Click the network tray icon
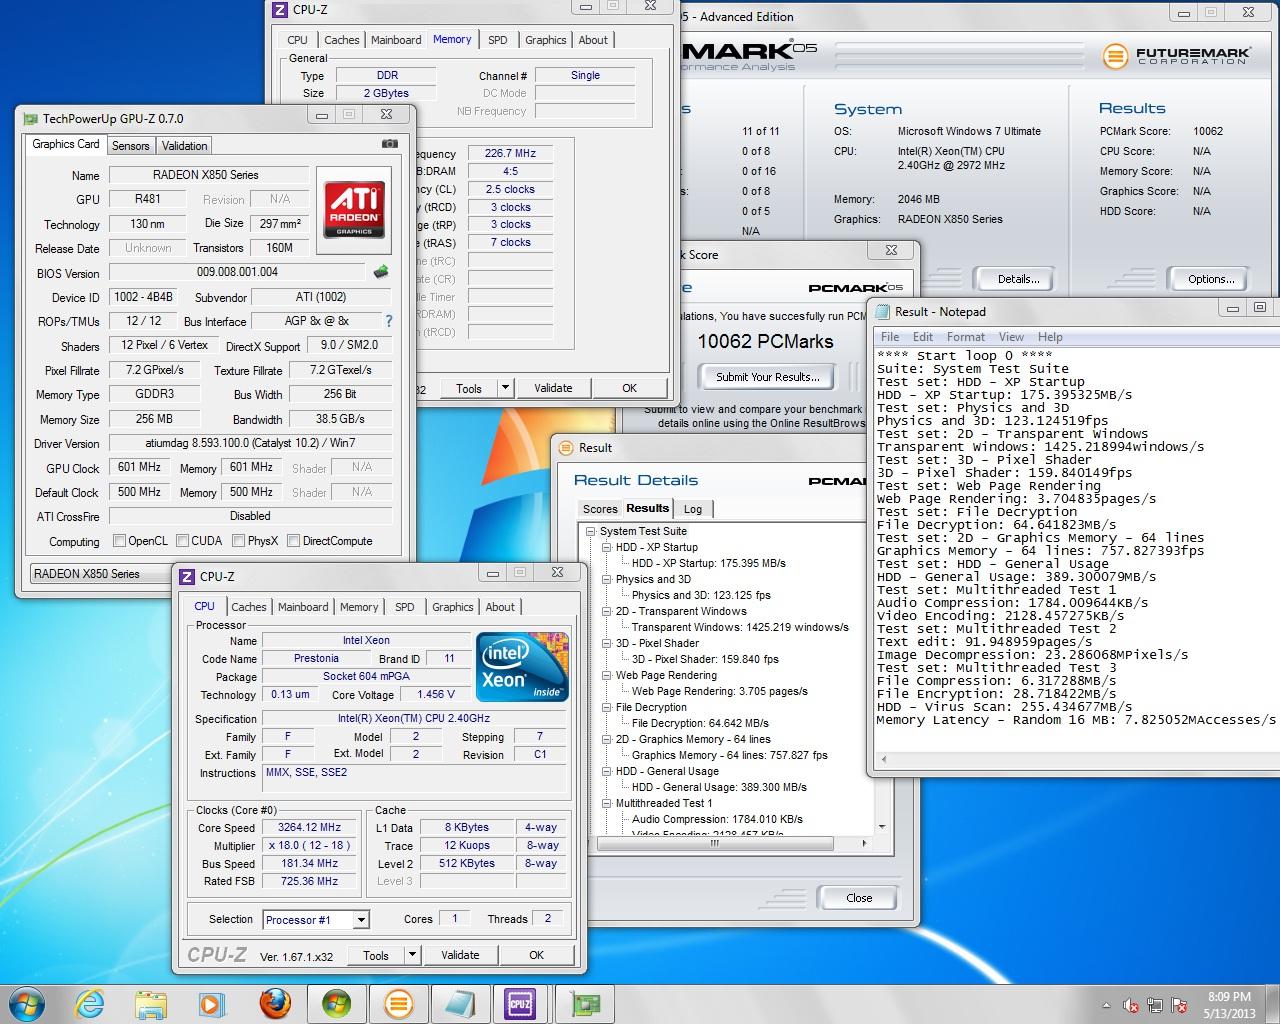Image resolution: width=1280 pixels, height=1024 pixels. point(1155,1005)
